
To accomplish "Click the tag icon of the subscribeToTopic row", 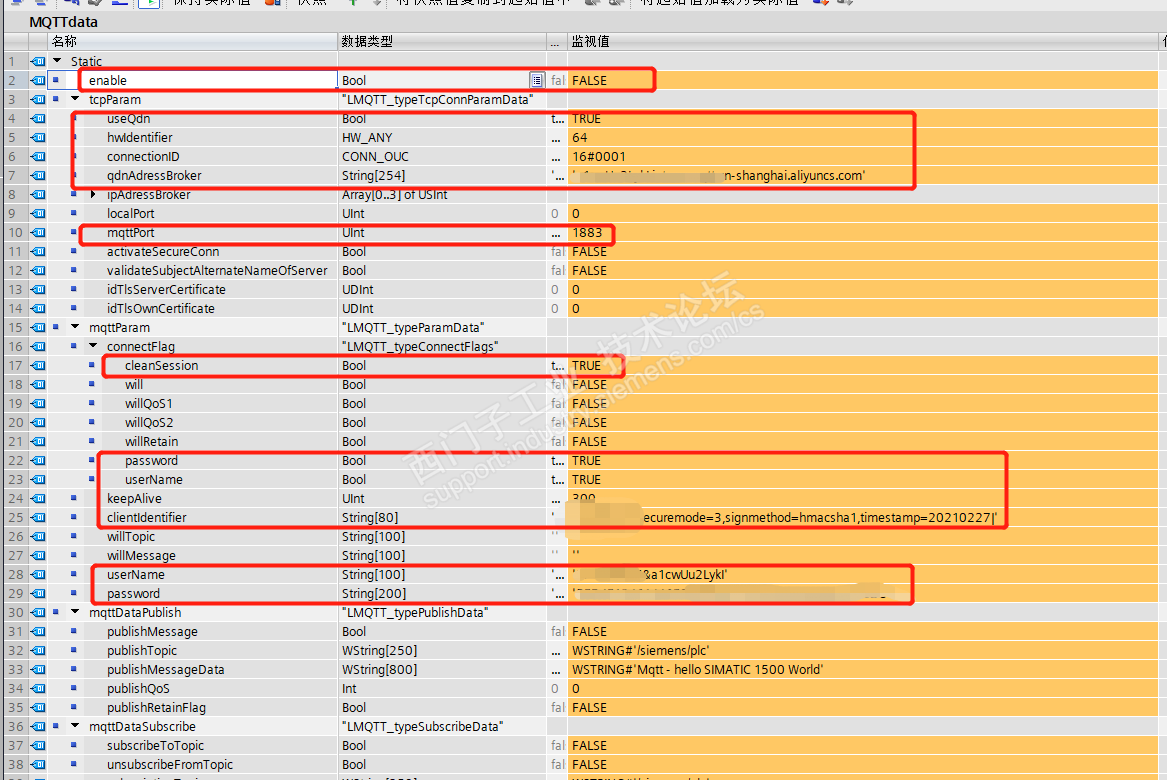I will [38, 745].
